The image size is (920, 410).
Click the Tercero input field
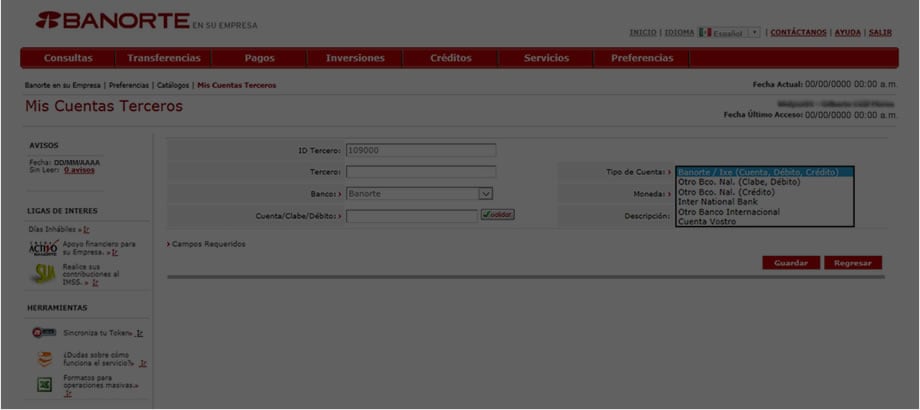pyautogui.click(x=421, y=172)
